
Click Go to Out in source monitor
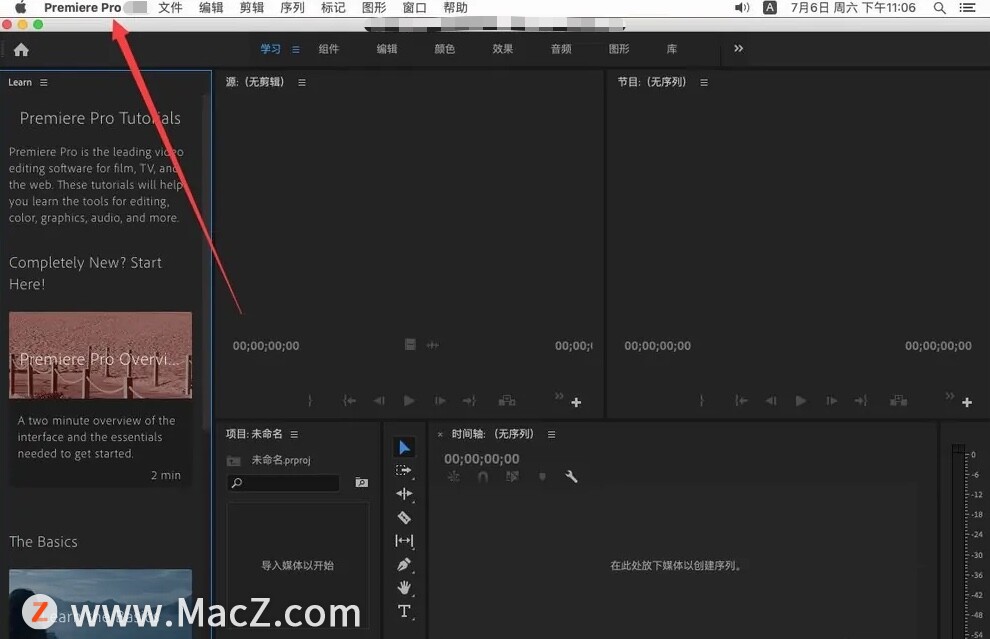click(470, 400)
